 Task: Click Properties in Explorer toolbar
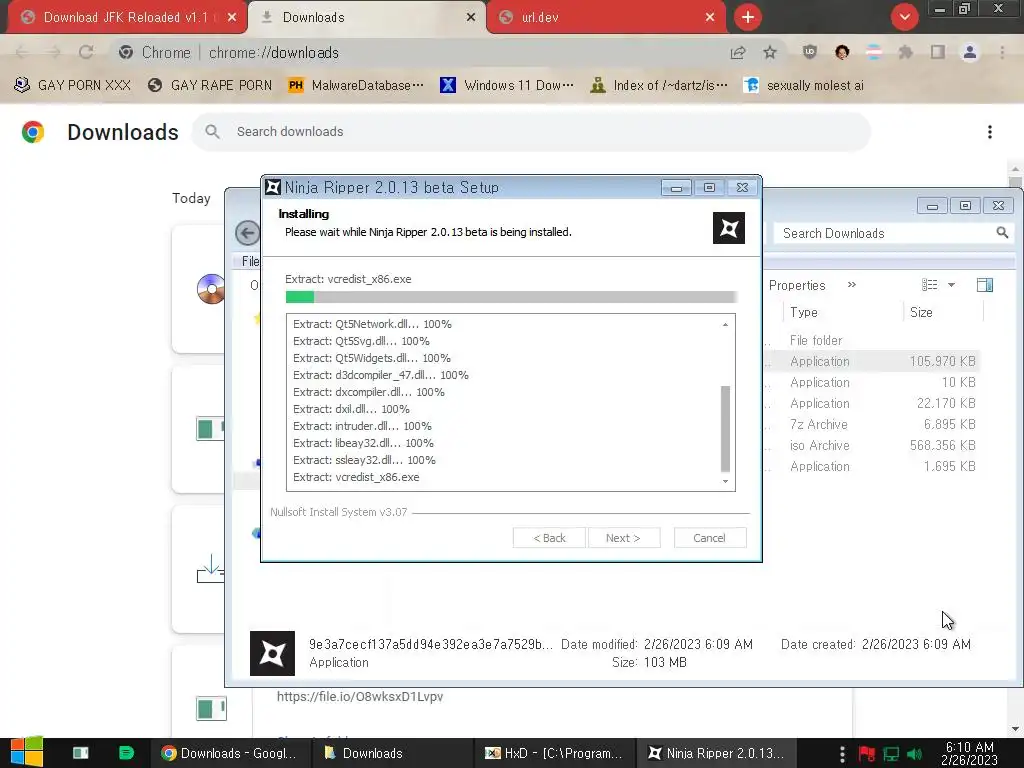(x=797, y=285)
